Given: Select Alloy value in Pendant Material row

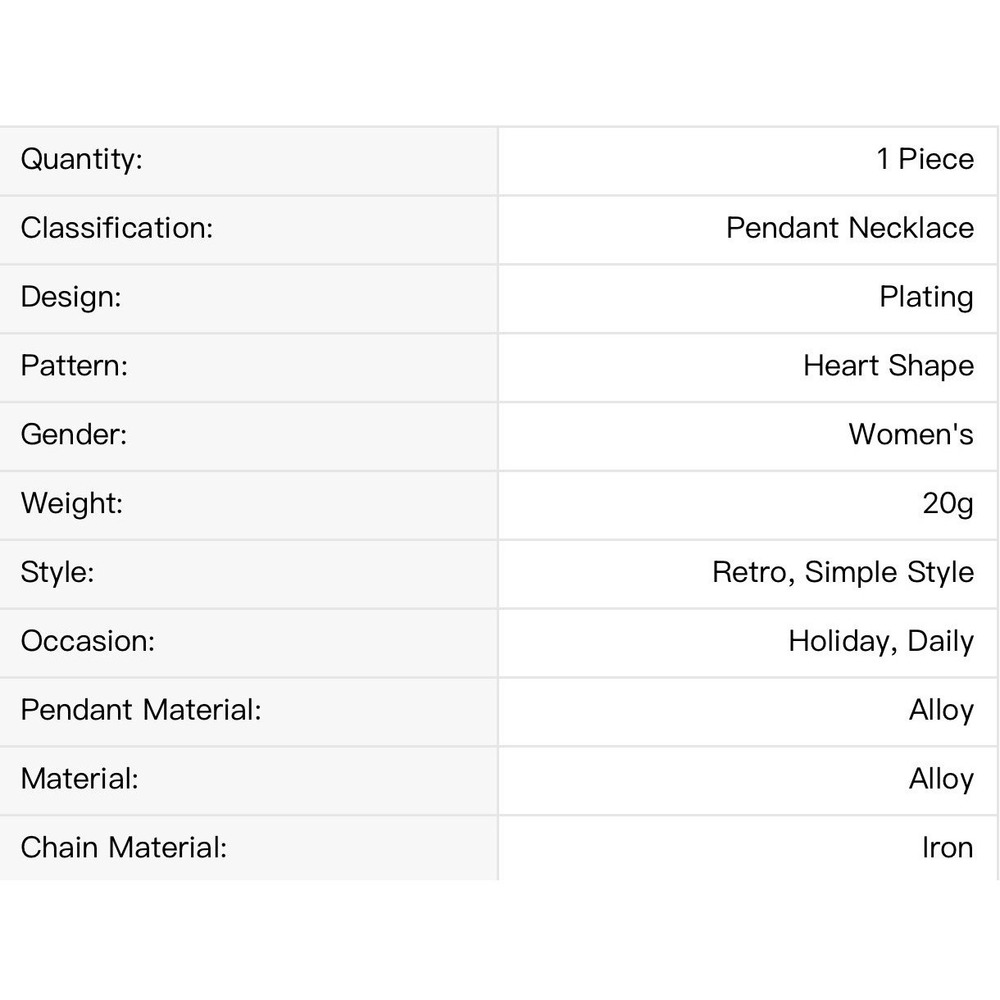Looking at the screenshot, I should (941, 711).
